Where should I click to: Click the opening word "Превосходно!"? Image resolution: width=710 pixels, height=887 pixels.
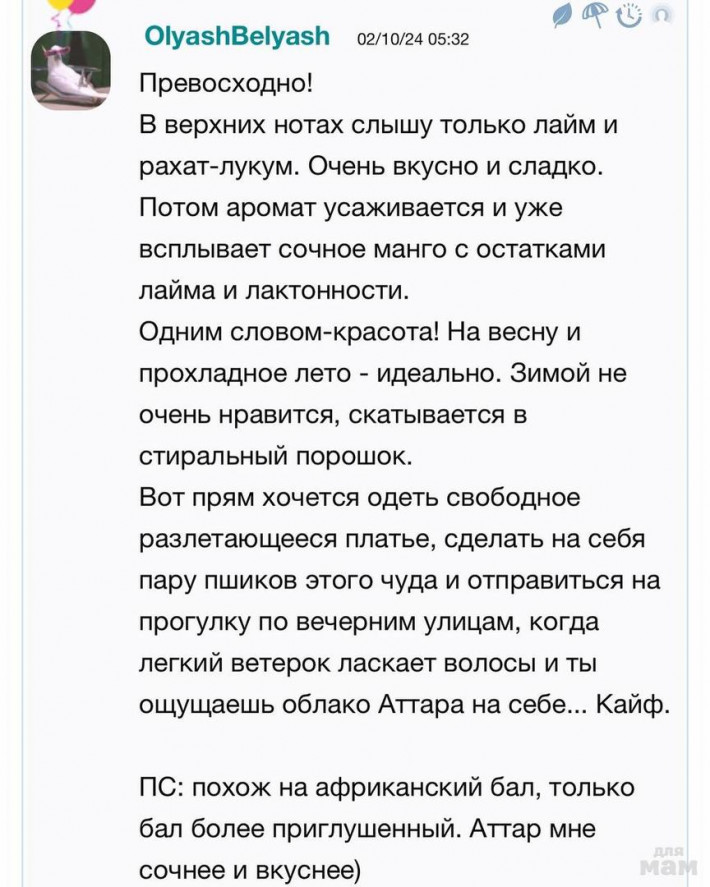click(226, 83)
